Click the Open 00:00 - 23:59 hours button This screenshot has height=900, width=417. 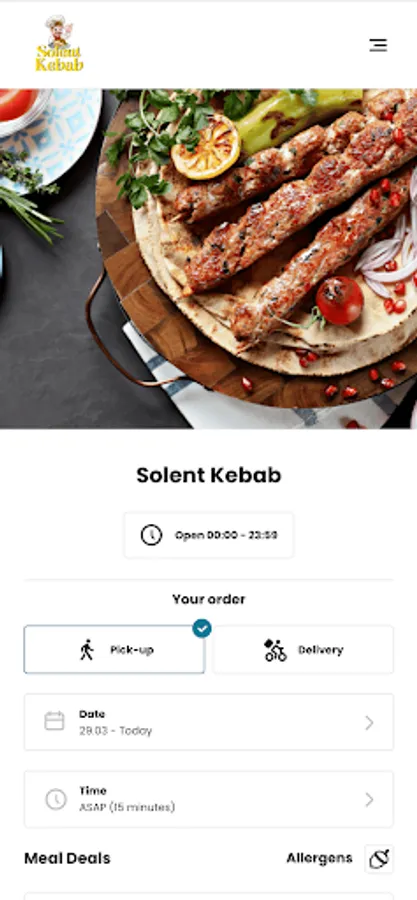[x=209, y=535]
